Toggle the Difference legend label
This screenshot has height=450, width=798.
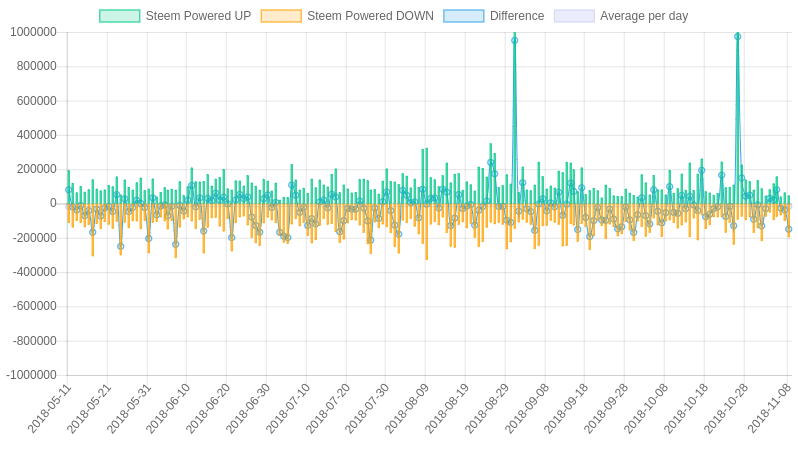[517, 16]
